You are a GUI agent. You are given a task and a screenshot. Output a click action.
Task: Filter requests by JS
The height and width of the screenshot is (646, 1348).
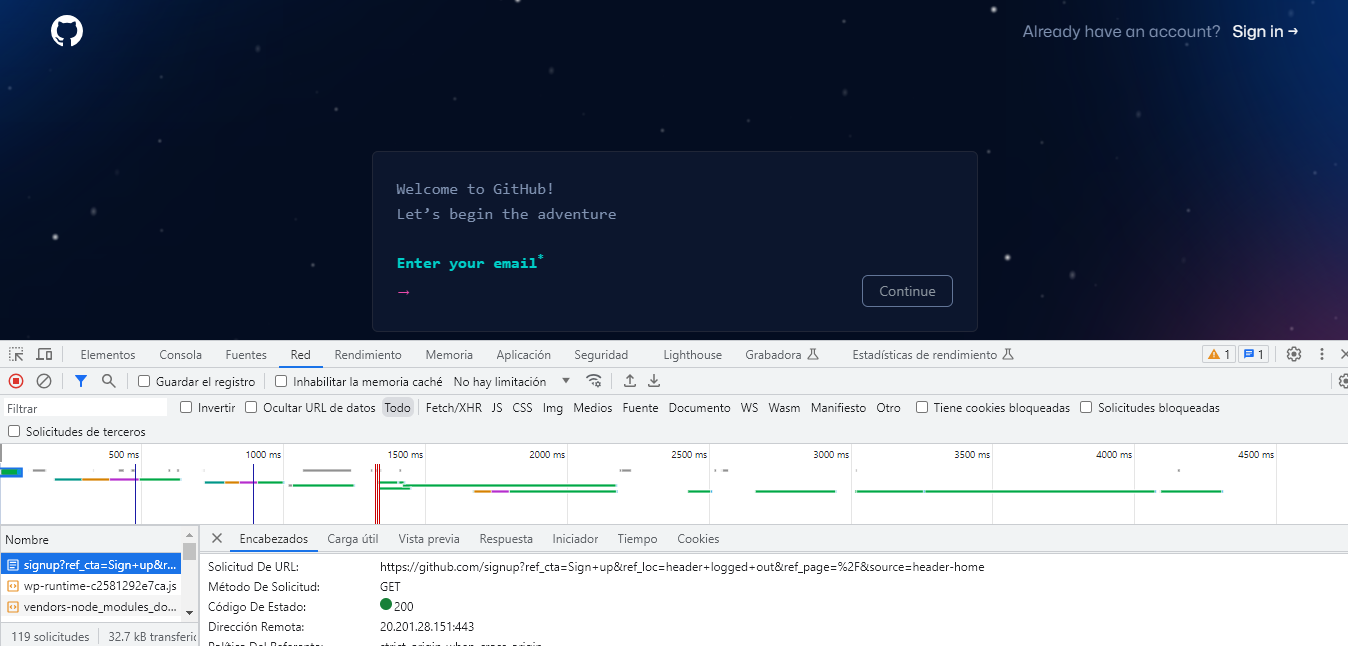coord(497,408)
